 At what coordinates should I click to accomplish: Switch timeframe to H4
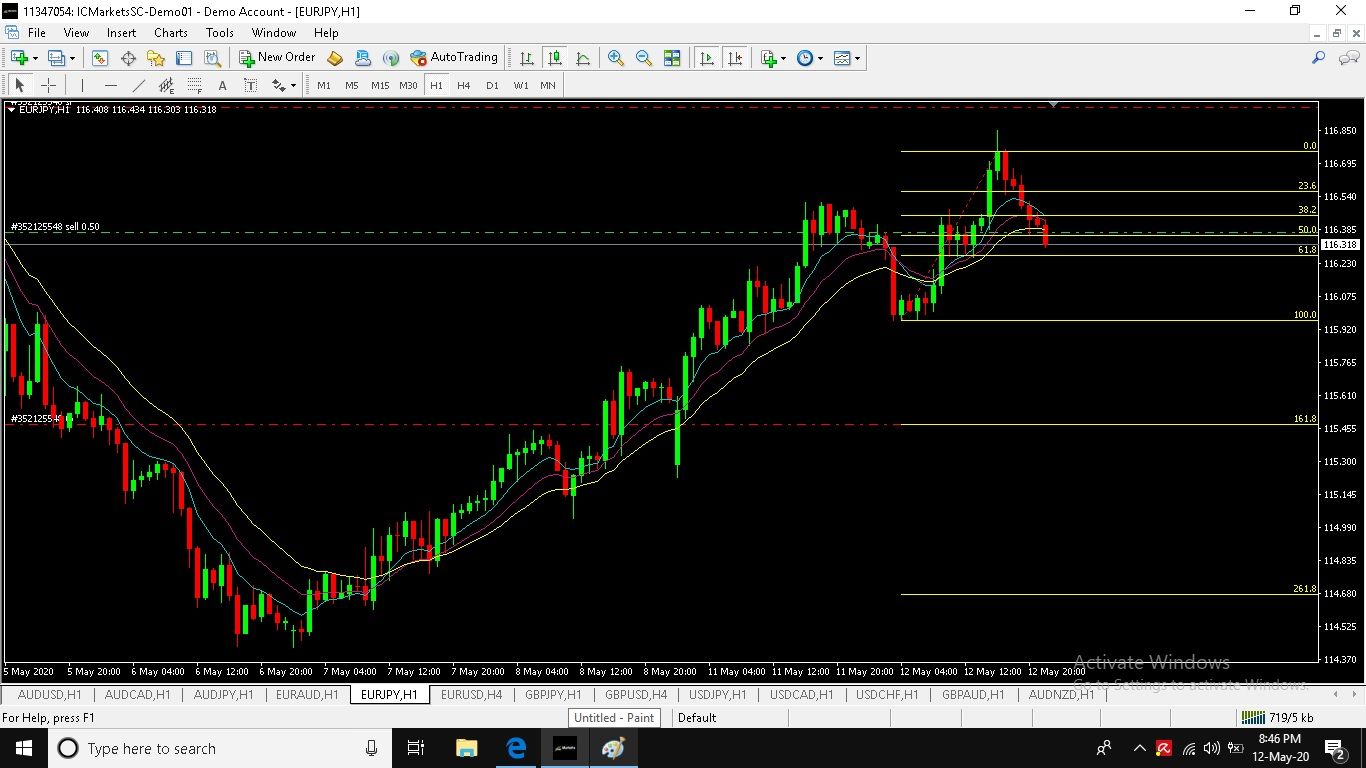click(x=464, y=85)
